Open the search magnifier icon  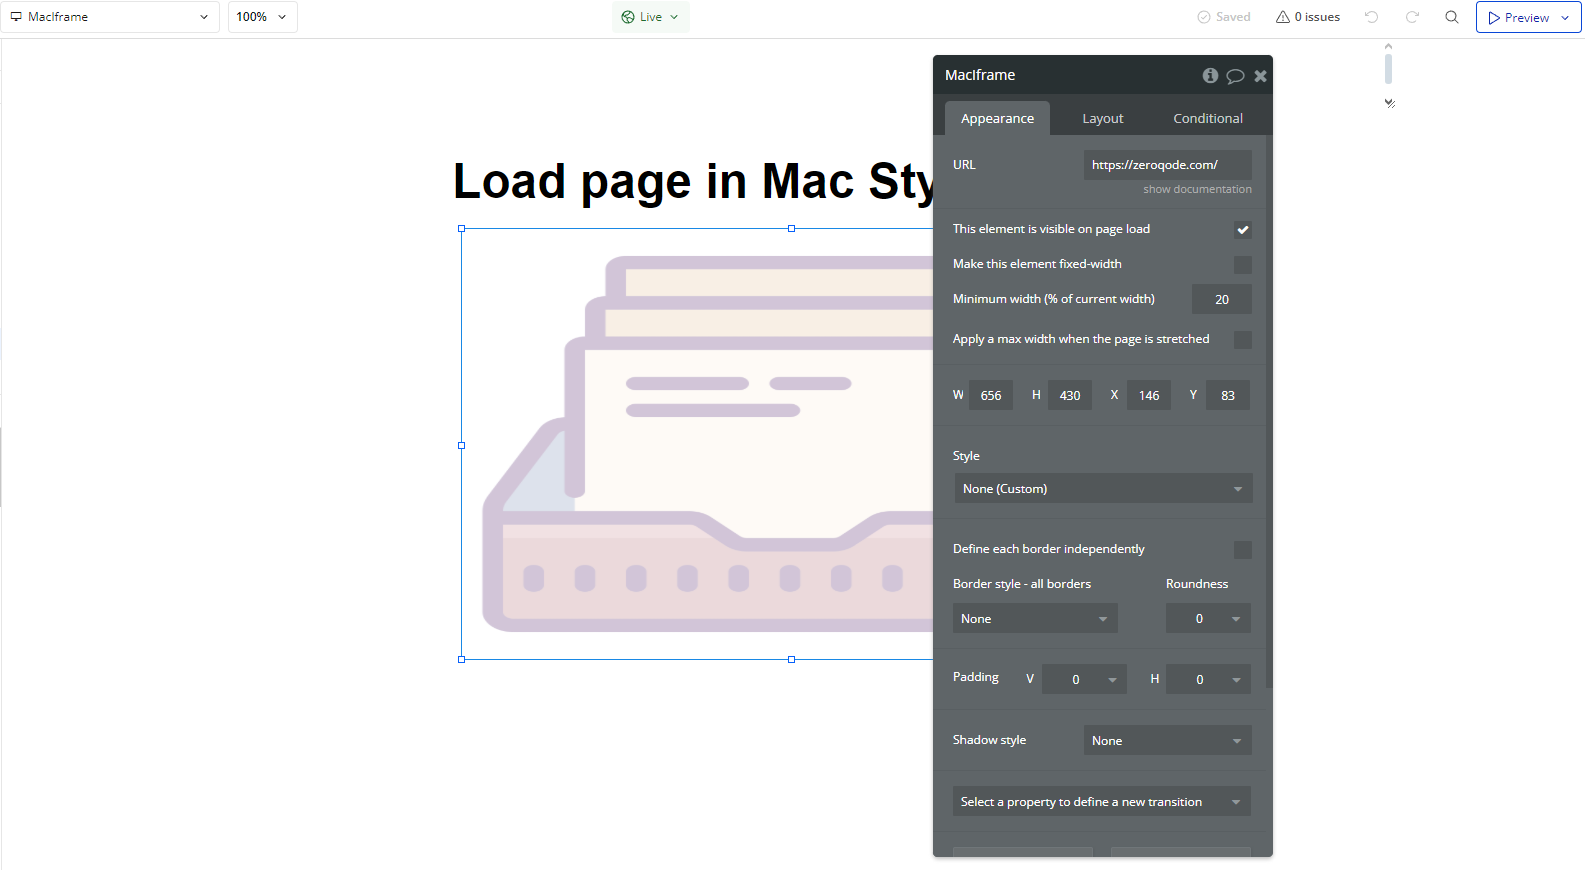point(1452,17)
